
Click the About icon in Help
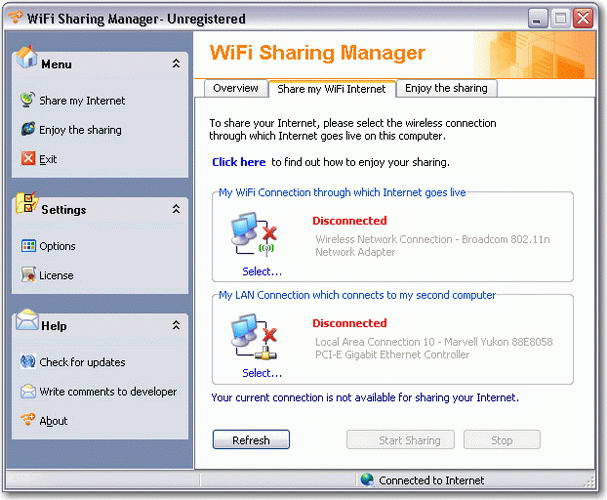click(x=28, y=419)
